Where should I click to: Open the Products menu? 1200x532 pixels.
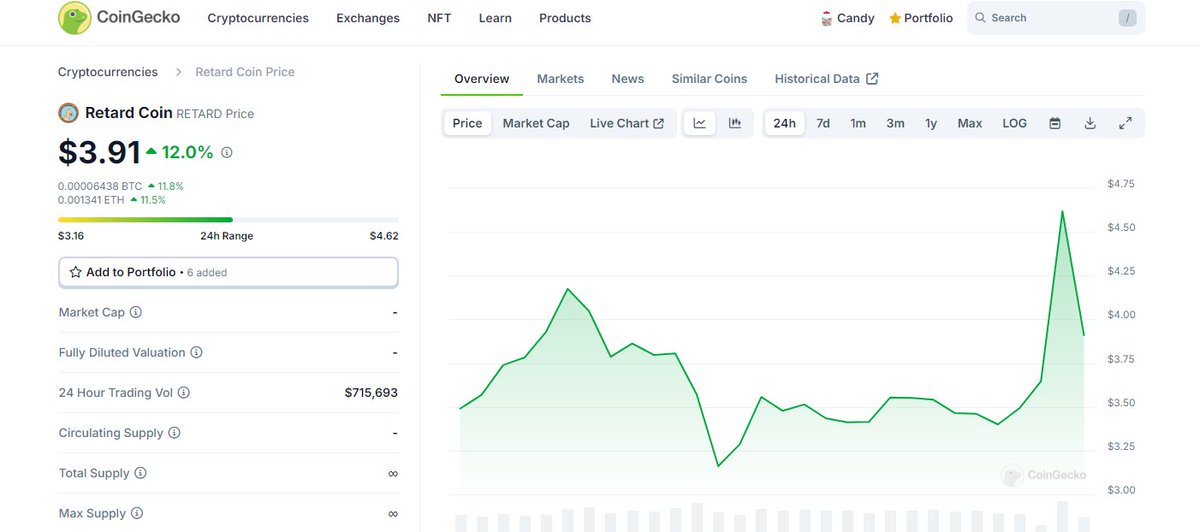point(565,18)
